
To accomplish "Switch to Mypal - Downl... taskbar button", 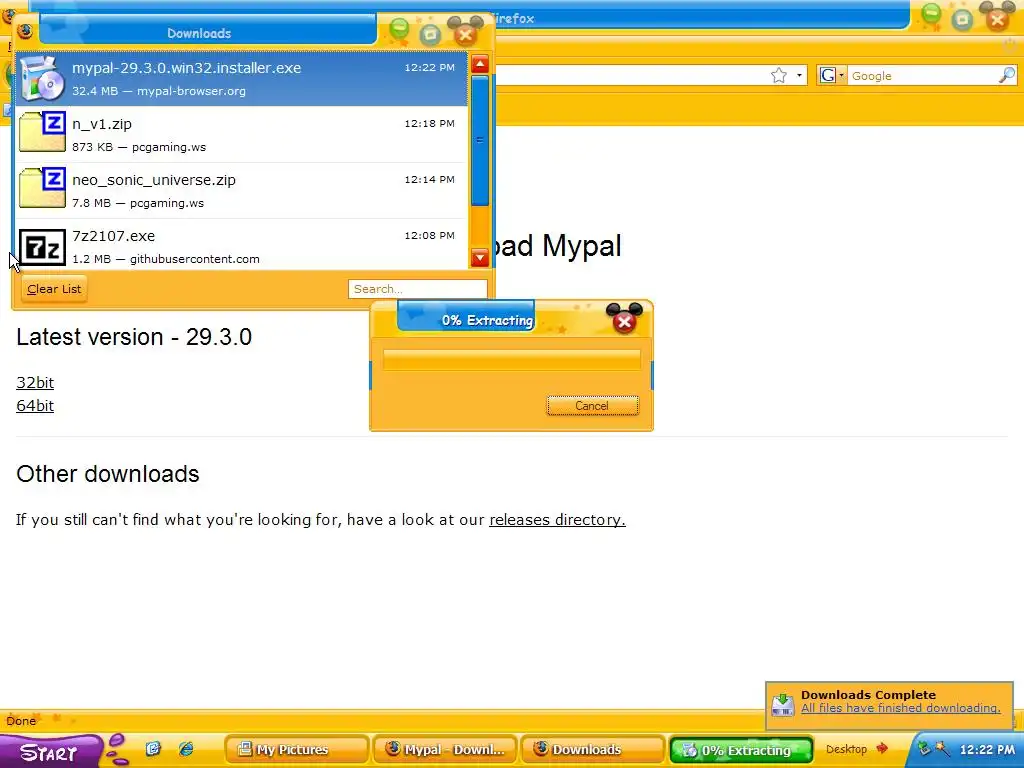I will (x=444, y=750).
